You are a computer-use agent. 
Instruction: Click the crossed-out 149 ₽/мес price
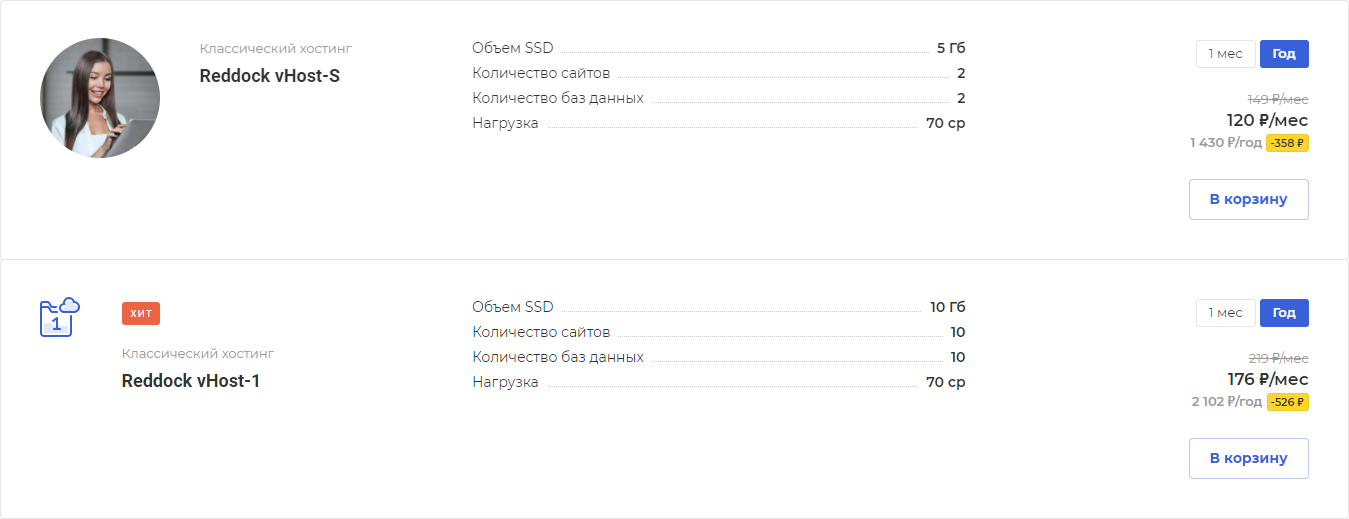(x=1278, y=99)
